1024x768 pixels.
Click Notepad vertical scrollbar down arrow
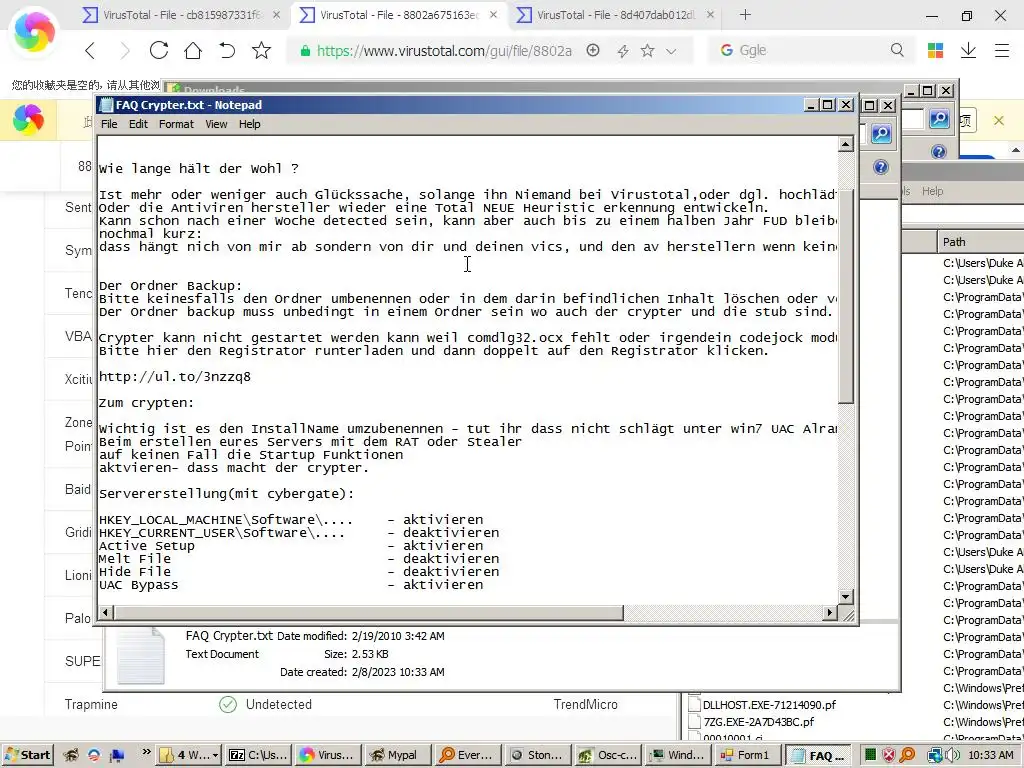click(846, 596)
